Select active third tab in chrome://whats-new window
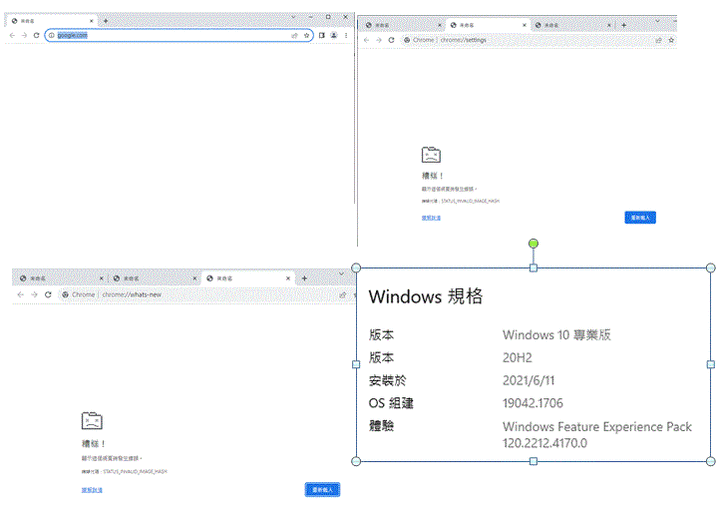This screenshot has width=720, height=524. point(248,278)
